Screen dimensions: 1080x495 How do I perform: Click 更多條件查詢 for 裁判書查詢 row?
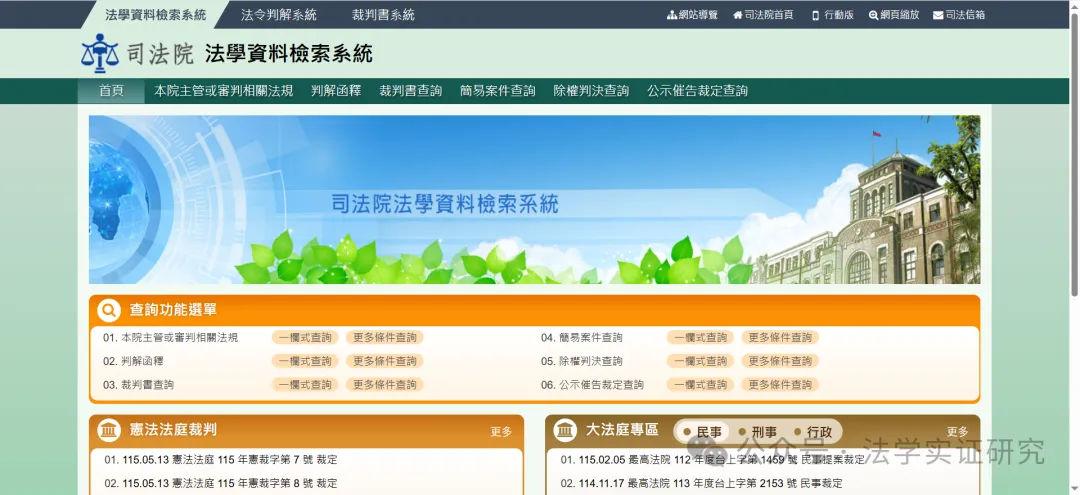385,385
